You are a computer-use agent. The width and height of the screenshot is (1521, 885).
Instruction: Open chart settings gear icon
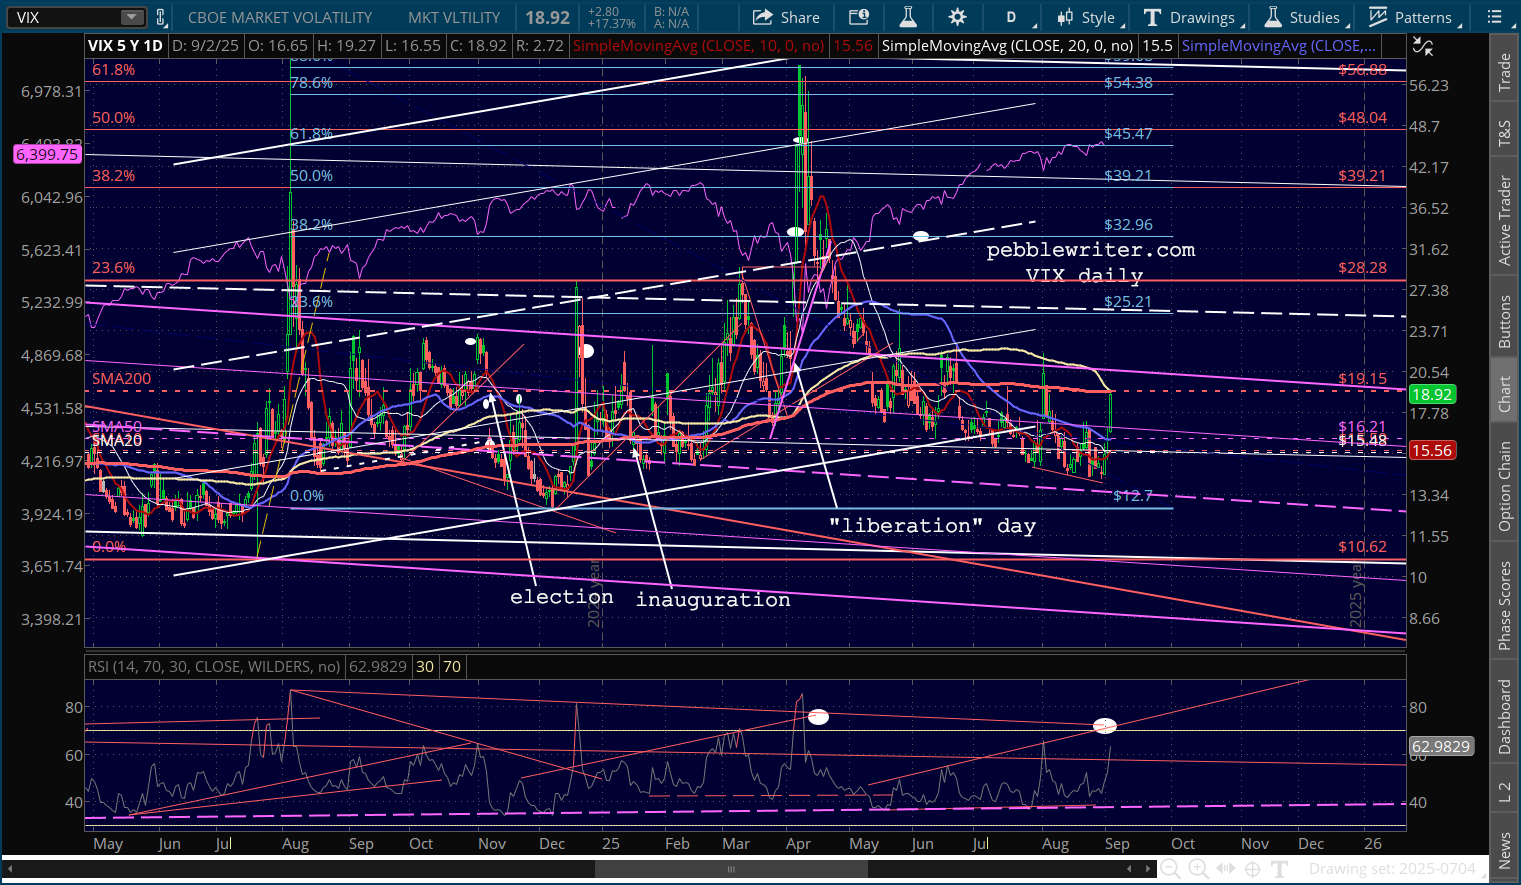957,17
